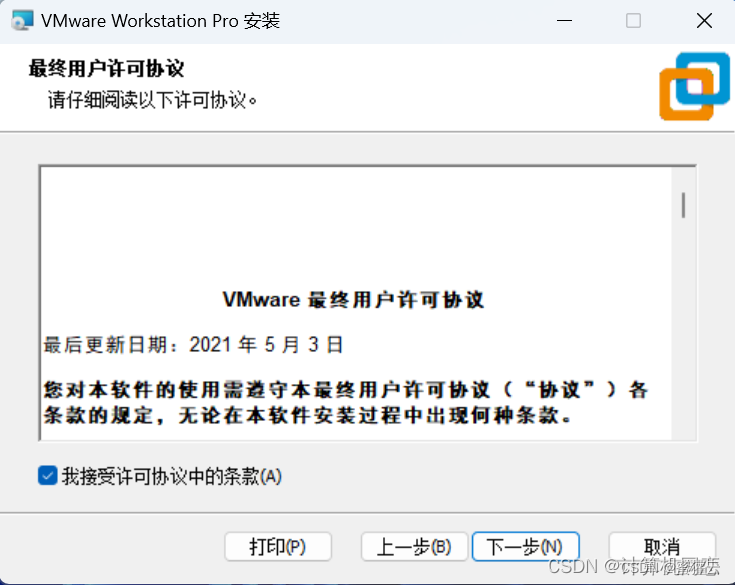Viewport: 735px width, 585px height.
Task: Close the VMware Workstation Pro setup dialog
Action: click(704, 21)
